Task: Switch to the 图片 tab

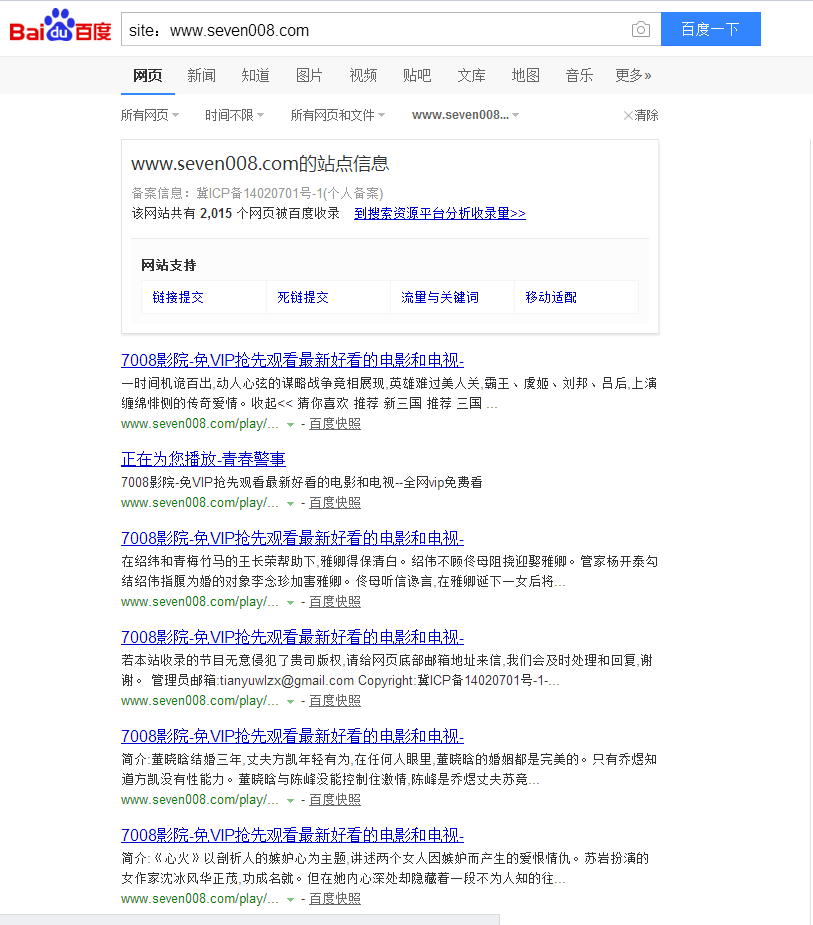Action: (309, 76)
